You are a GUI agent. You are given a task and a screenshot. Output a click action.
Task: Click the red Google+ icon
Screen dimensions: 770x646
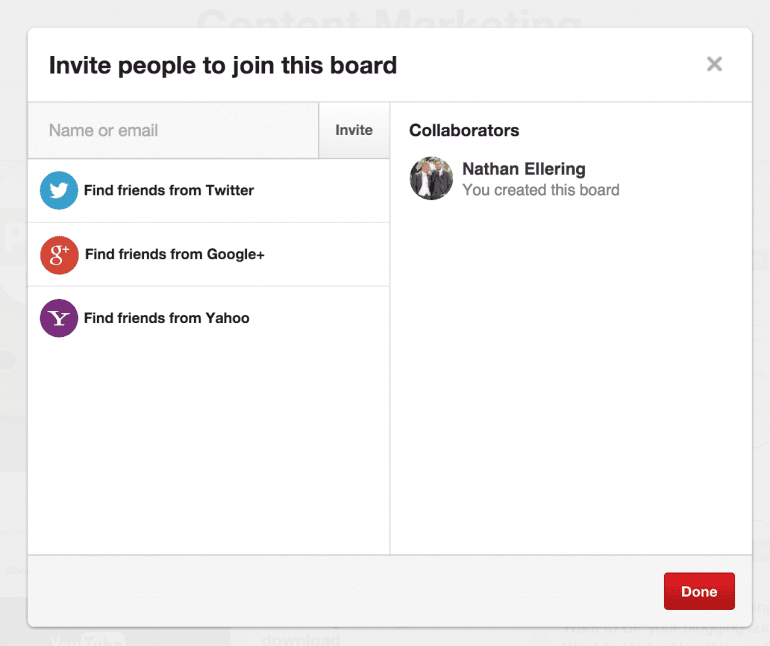59,254
